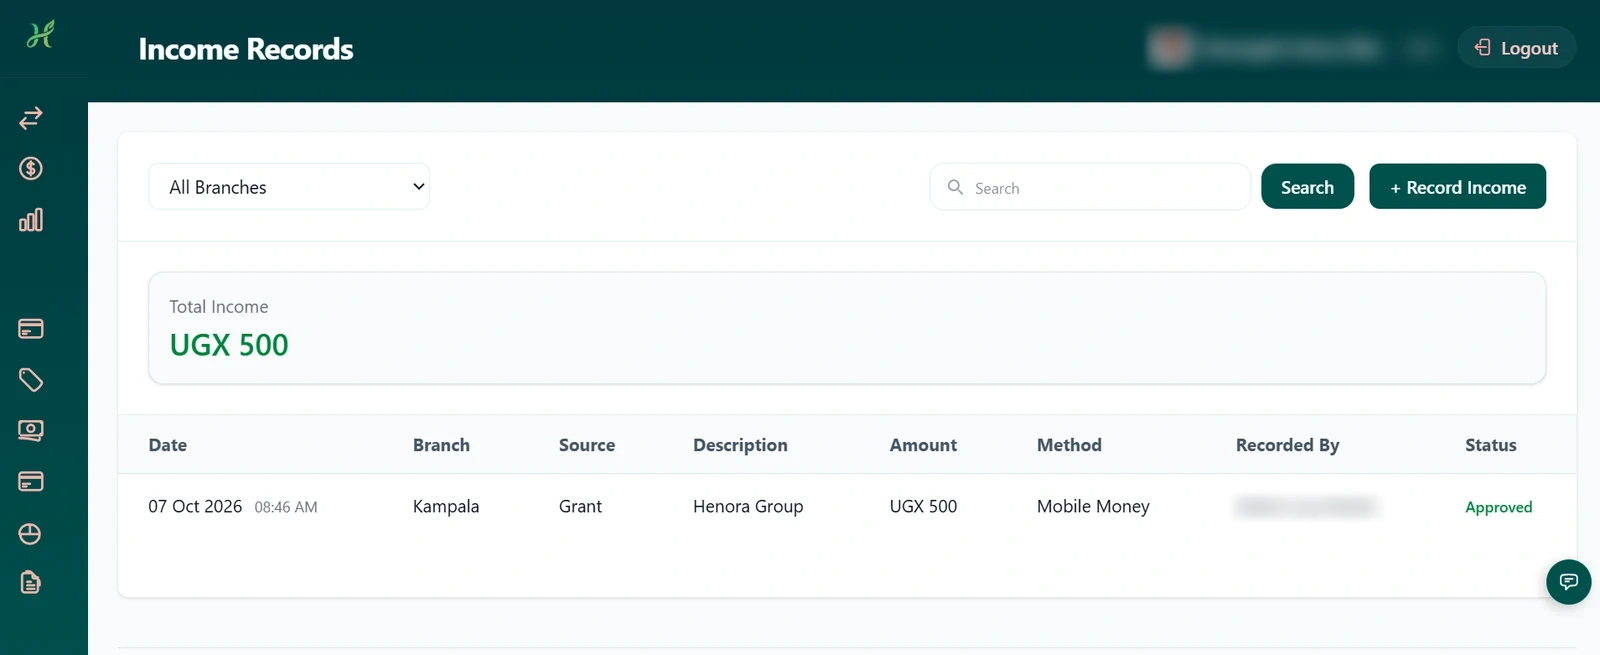The image size is (1600, 655).
Task: Click the green Search button
Action: 1307,187
